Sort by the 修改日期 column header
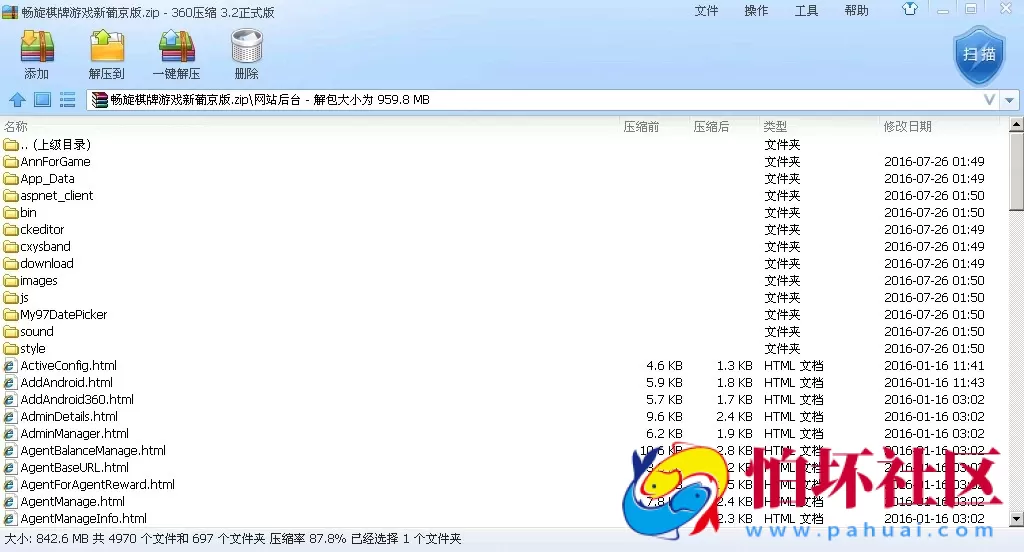1024x552 pixels. click(907, 127)
